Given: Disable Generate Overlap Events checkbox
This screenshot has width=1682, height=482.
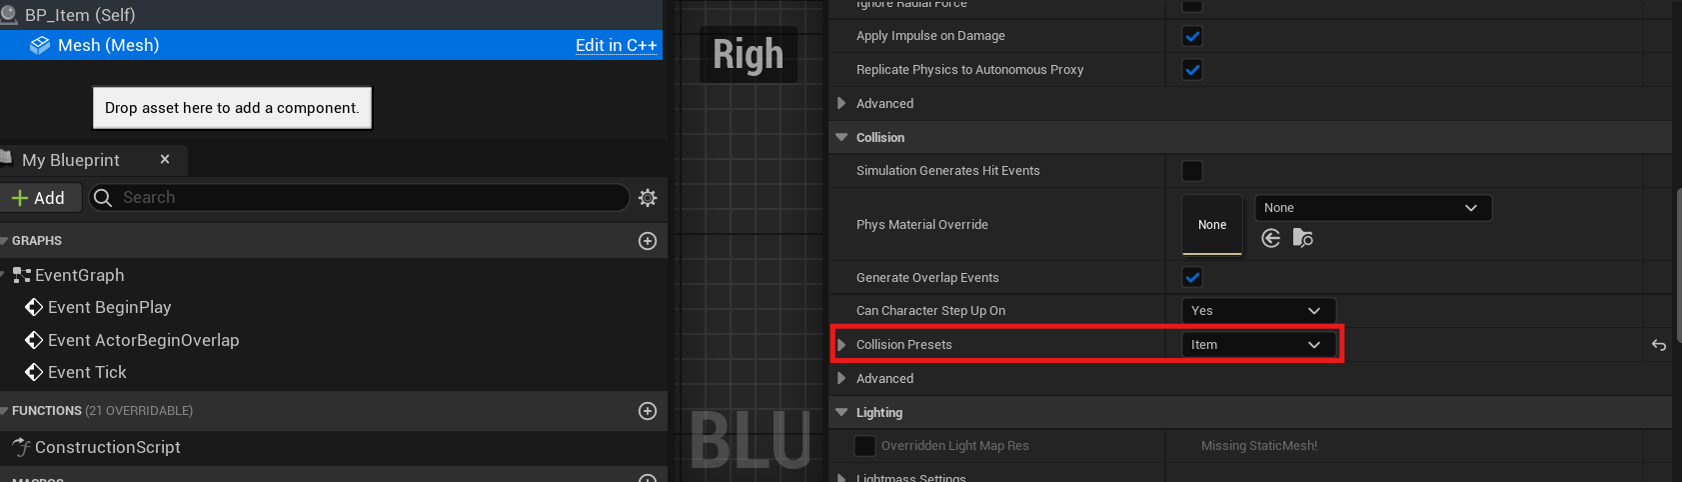Looking at the screenshot, I should coord(1192,277).
